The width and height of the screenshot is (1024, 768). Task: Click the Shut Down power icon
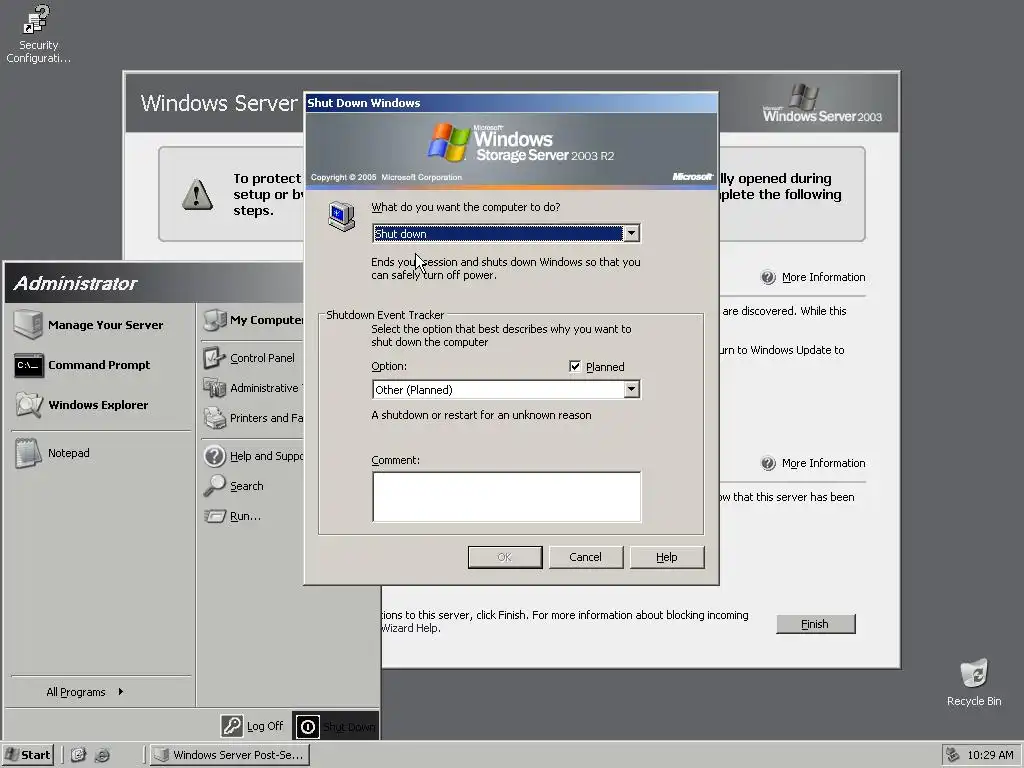[x=308, y=726]
